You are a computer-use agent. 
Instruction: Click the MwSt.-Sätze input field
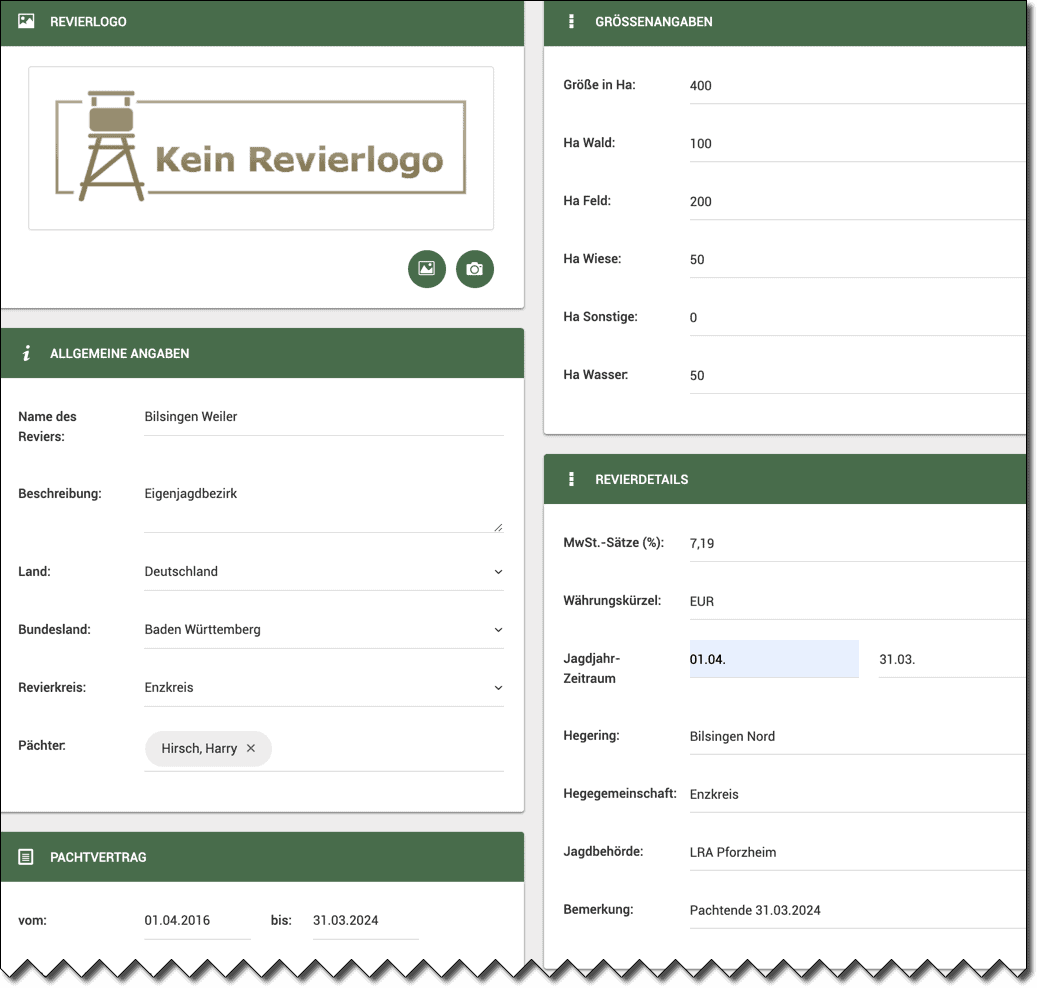855,544
